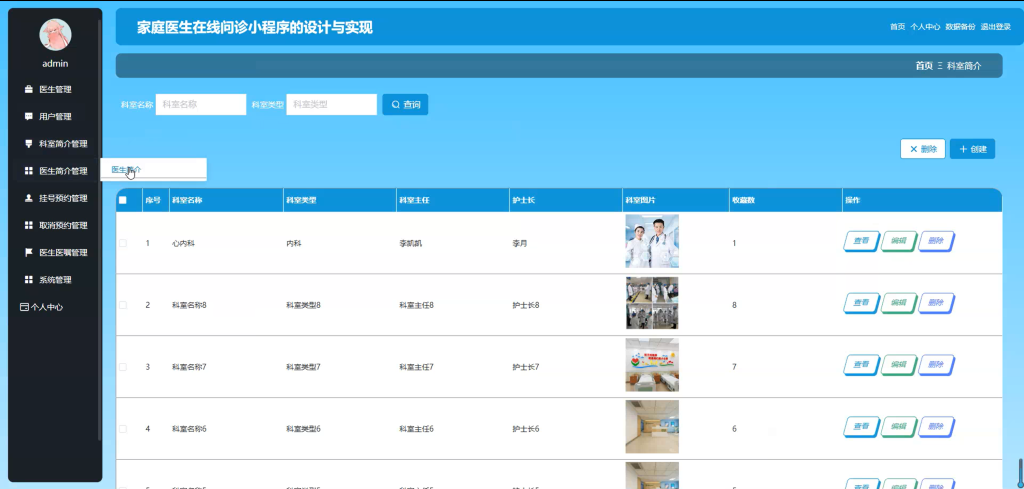Go to 首页 in top navigation

(x=897, y=27)
